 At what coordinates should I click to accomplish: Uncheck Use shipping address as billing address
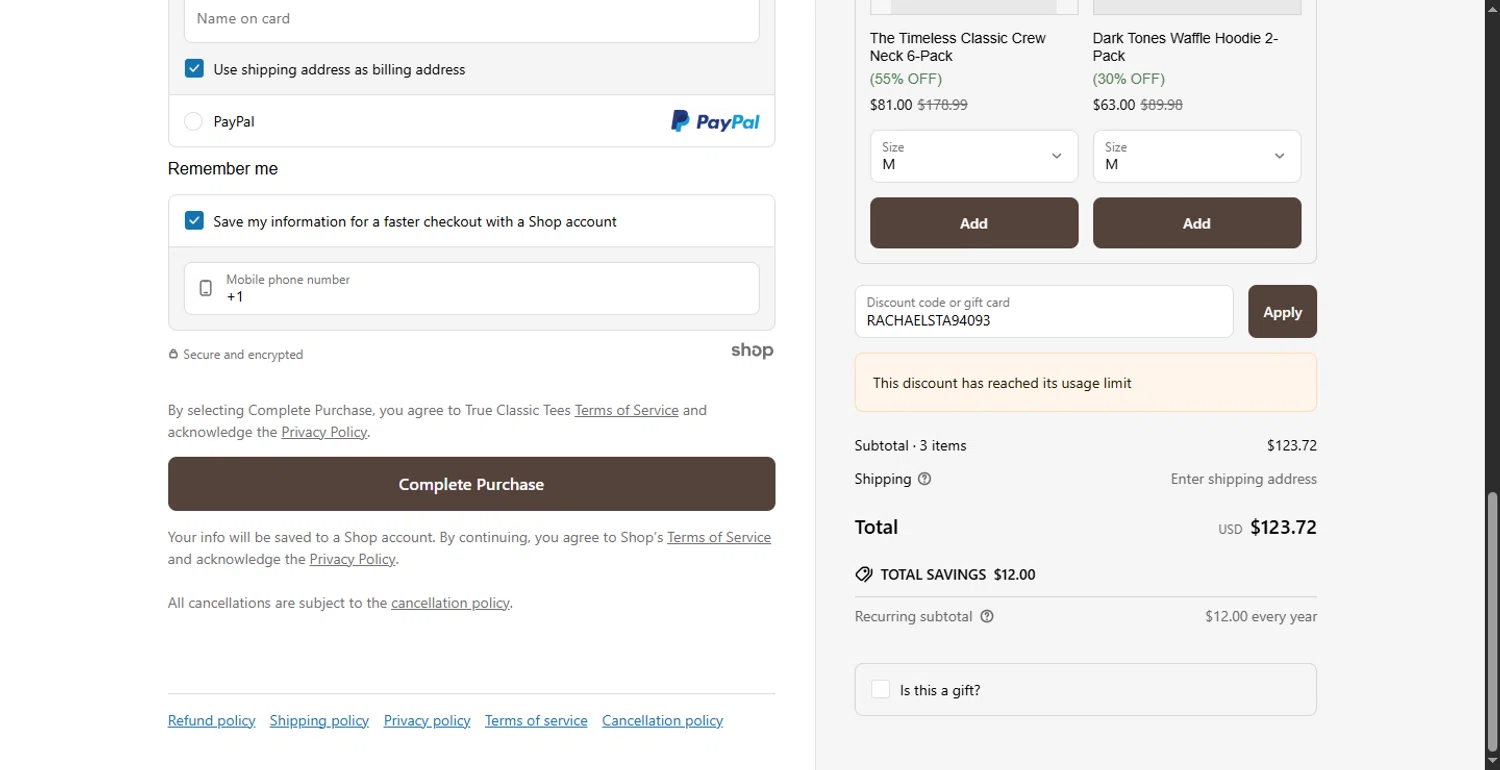(194, 69)
